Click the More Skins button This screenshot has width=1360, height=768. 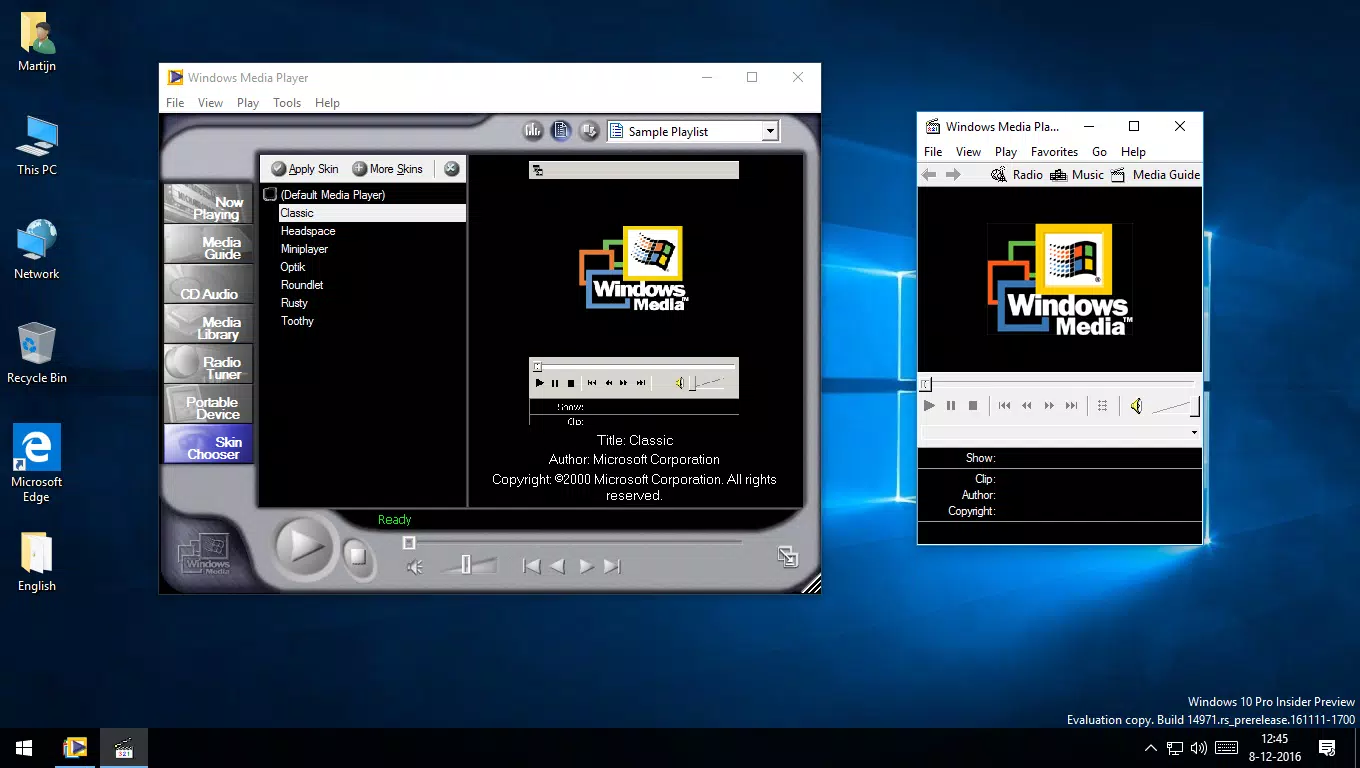[x=388, y=169]
